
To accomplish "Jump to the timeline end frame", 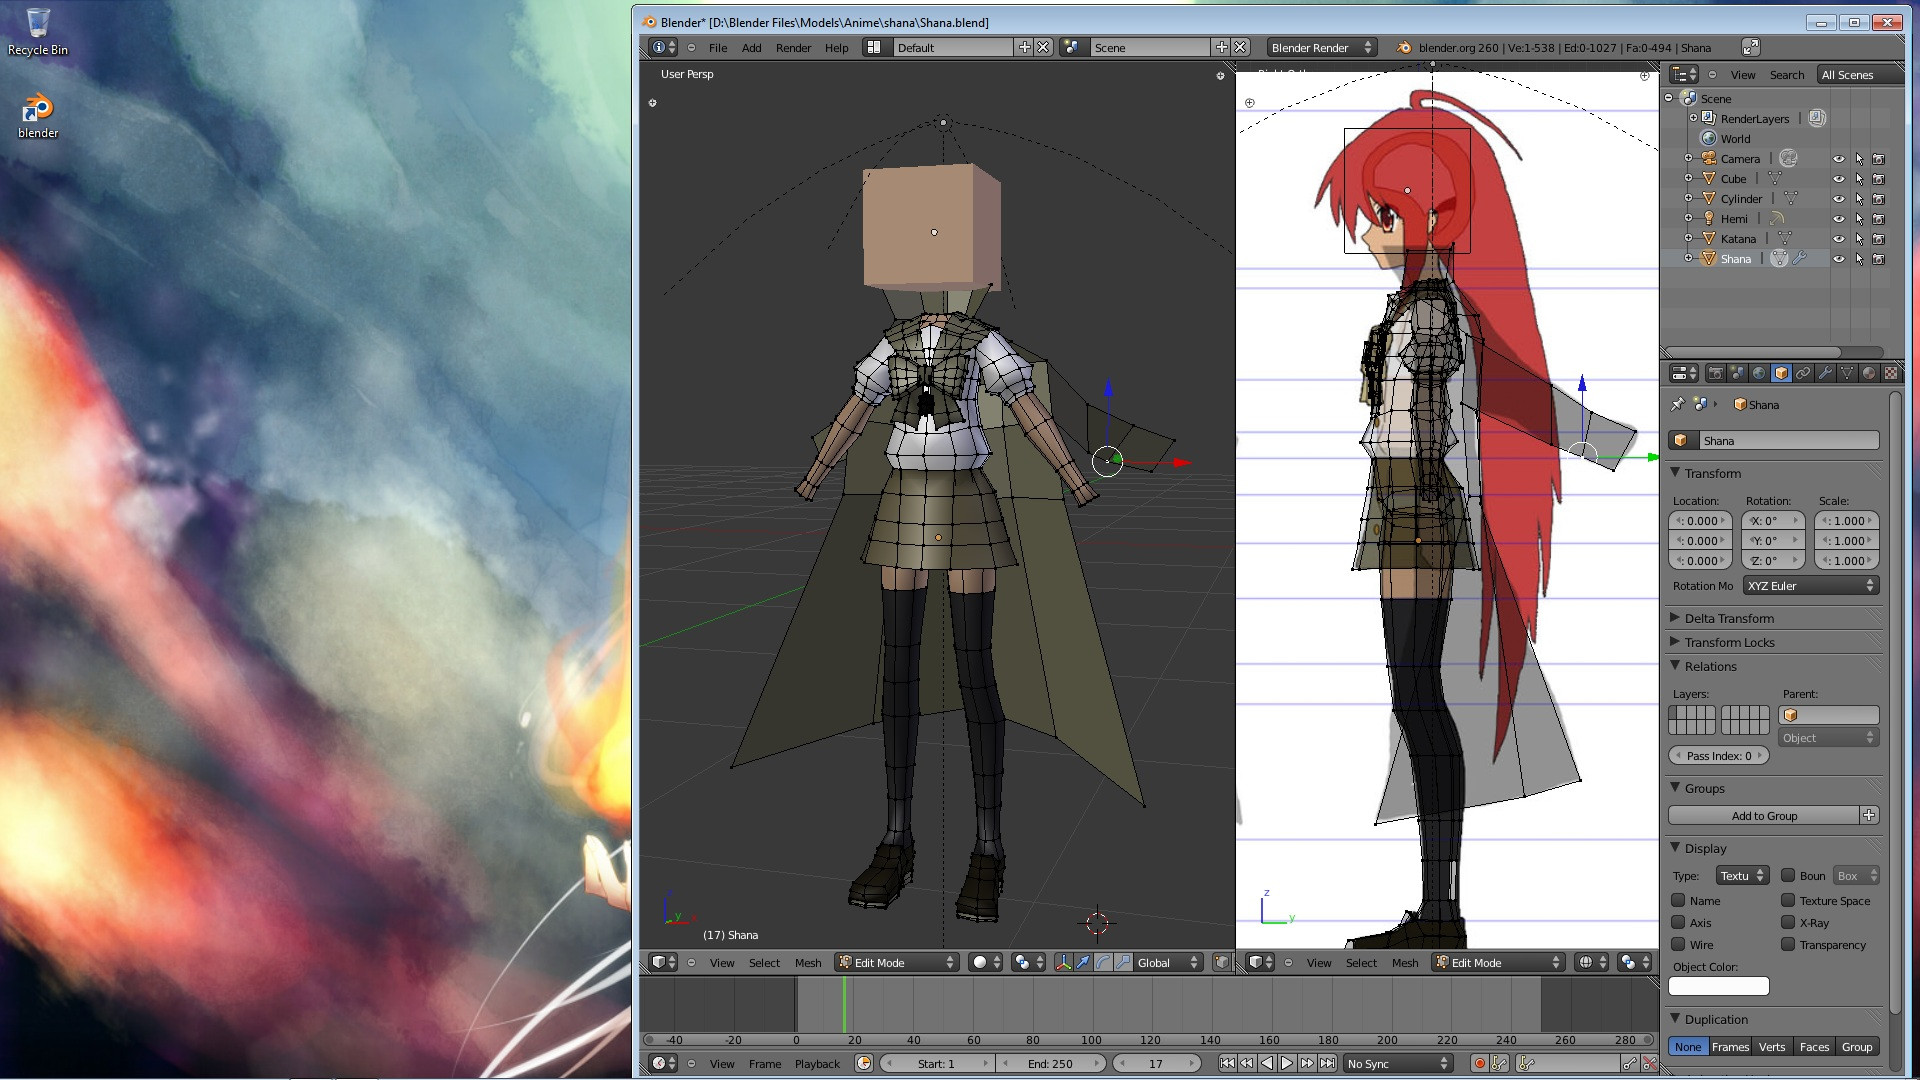I will pyautogui.click(x=1327, y=1063).
